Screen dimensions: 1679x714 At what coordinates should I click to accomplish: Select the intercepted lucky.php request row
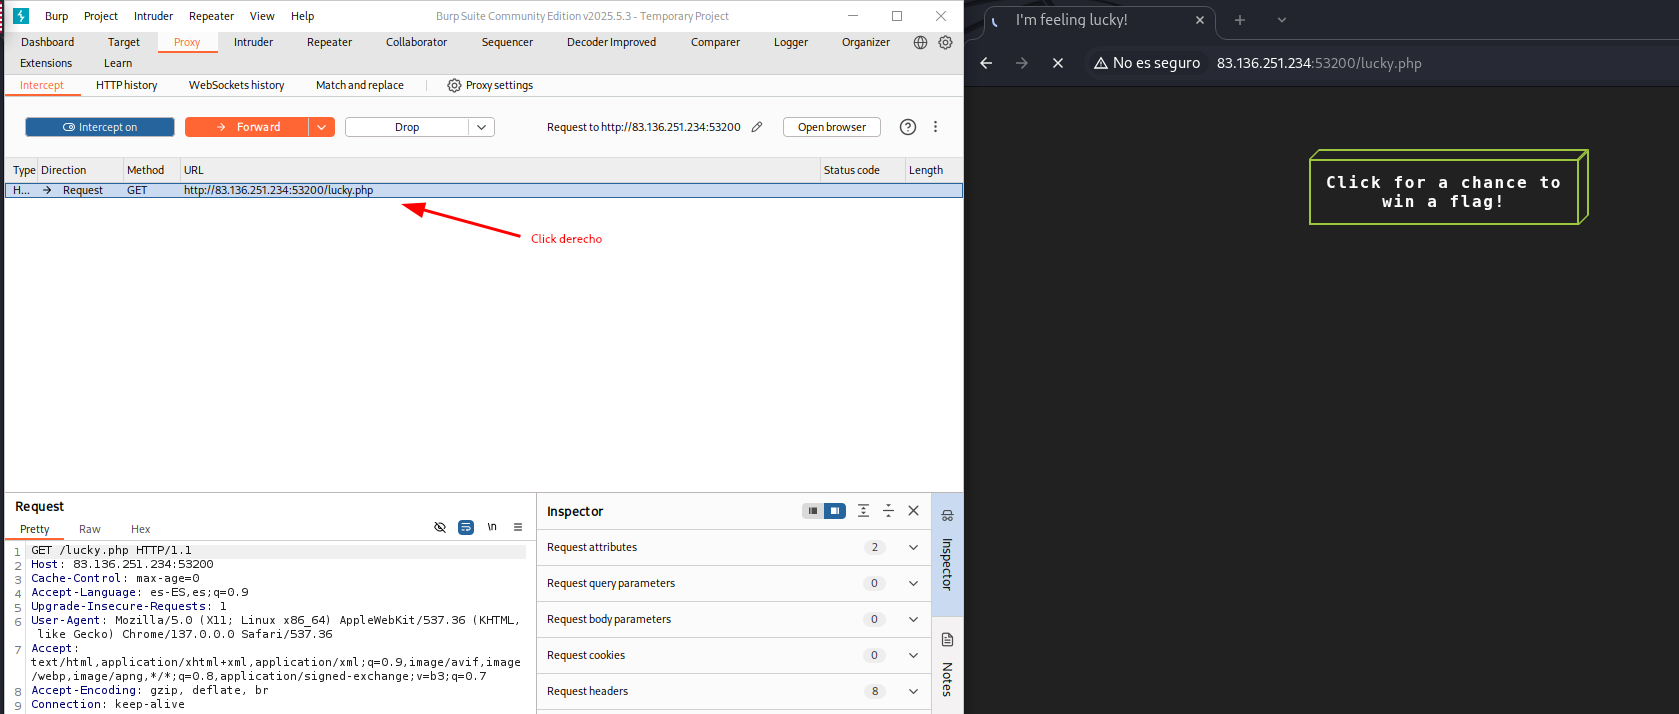[484, 190]
